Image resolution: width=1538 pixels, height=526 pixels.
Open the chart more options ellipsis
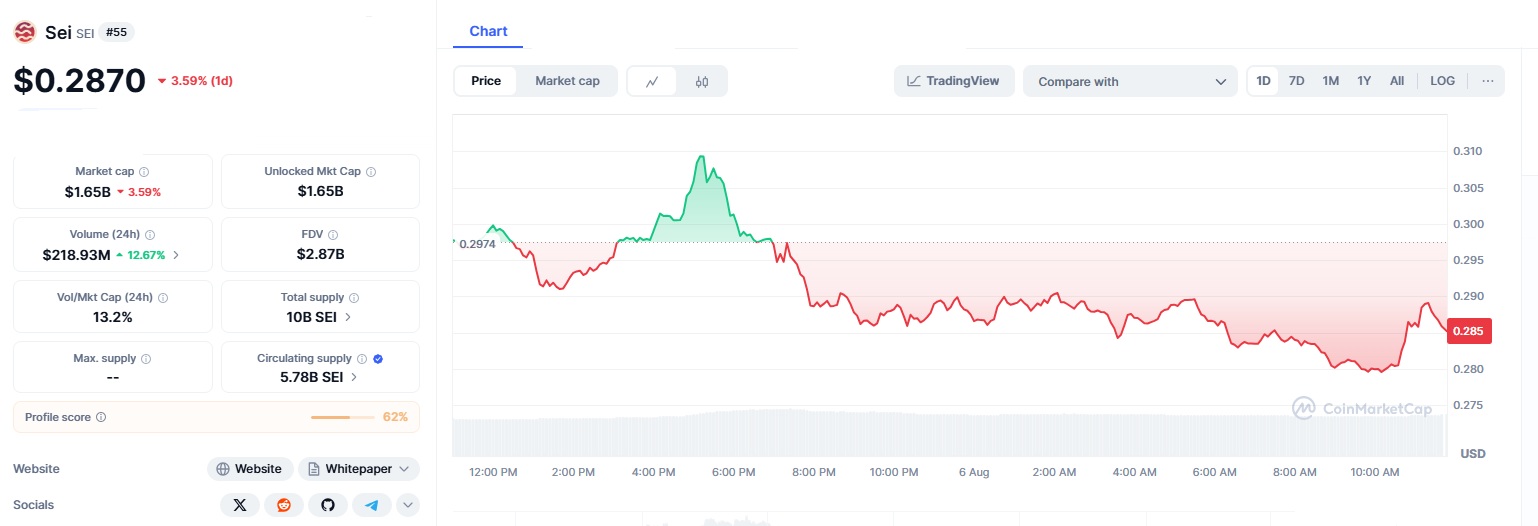(1488, 81)
